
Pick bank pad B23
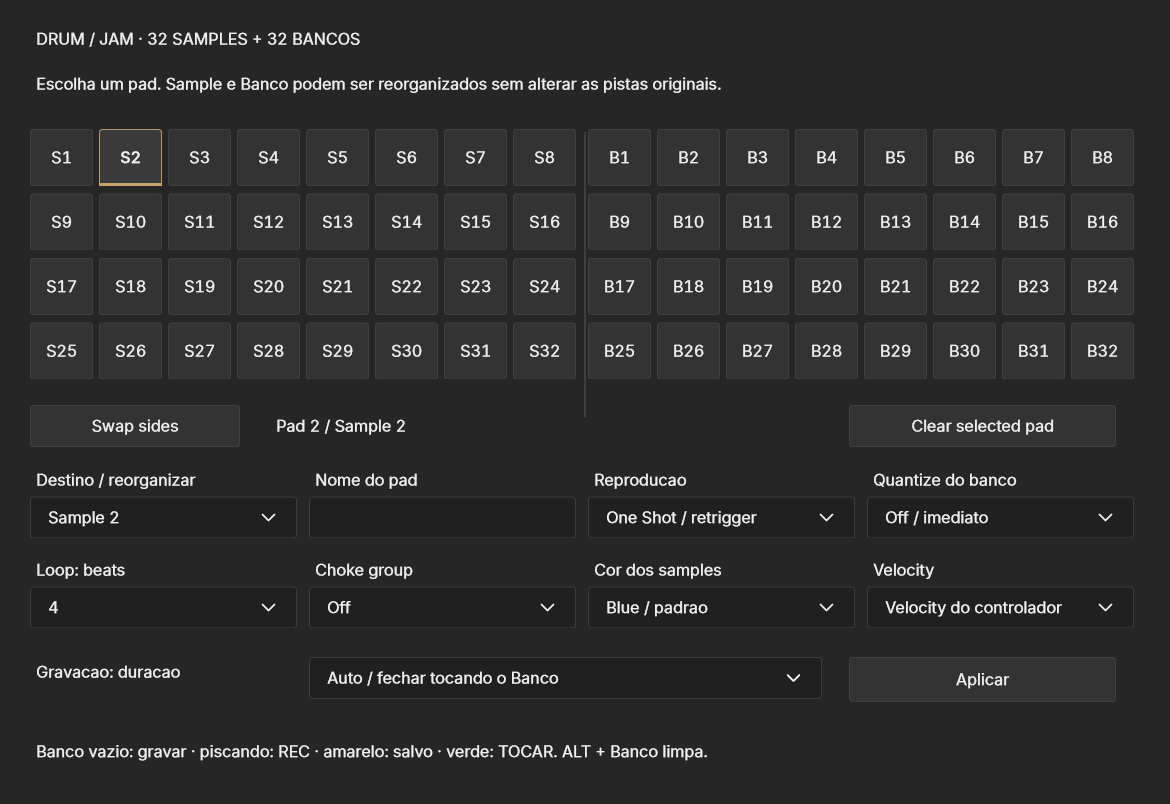tap(1033, 287)
